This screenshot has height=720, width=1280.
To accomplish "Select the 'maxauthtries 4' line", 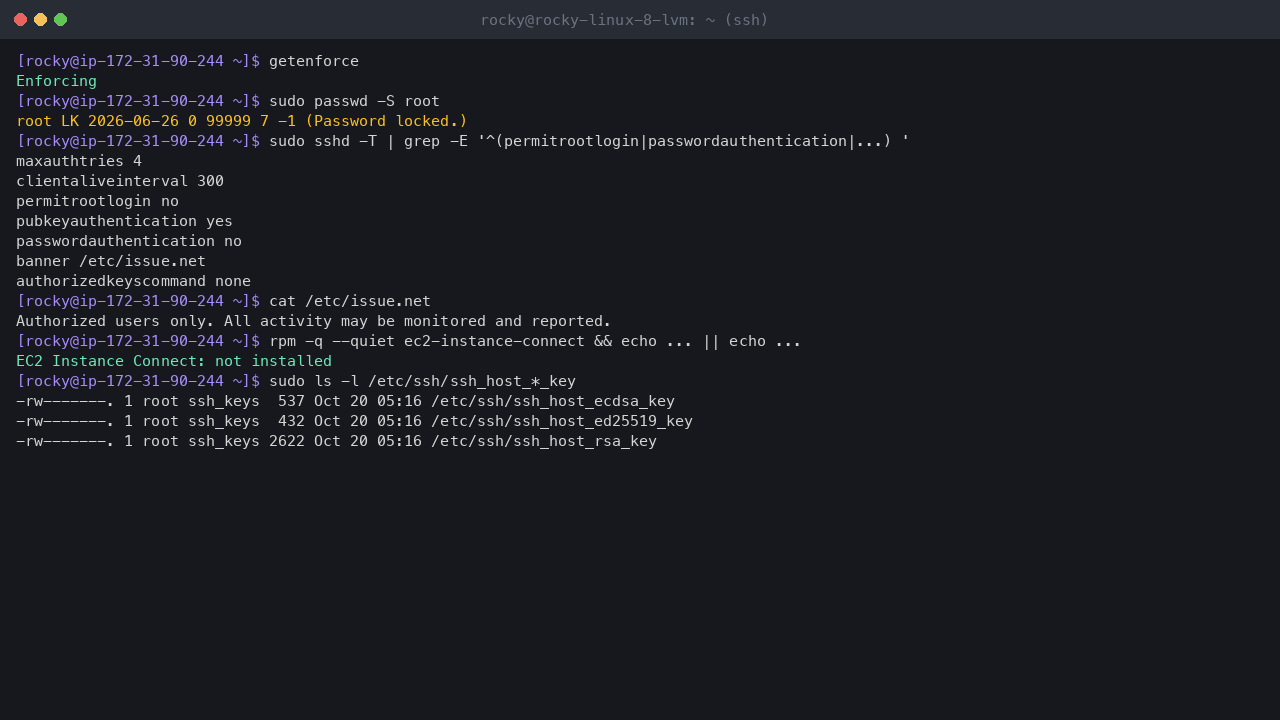I will click(79, 161).
